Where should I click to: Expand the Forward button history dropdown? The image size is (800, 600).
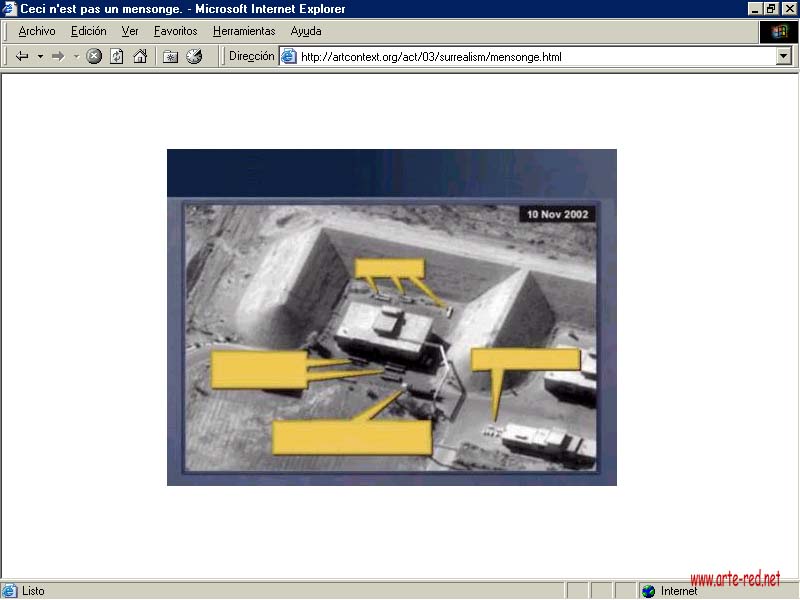[x=76, y=57]
